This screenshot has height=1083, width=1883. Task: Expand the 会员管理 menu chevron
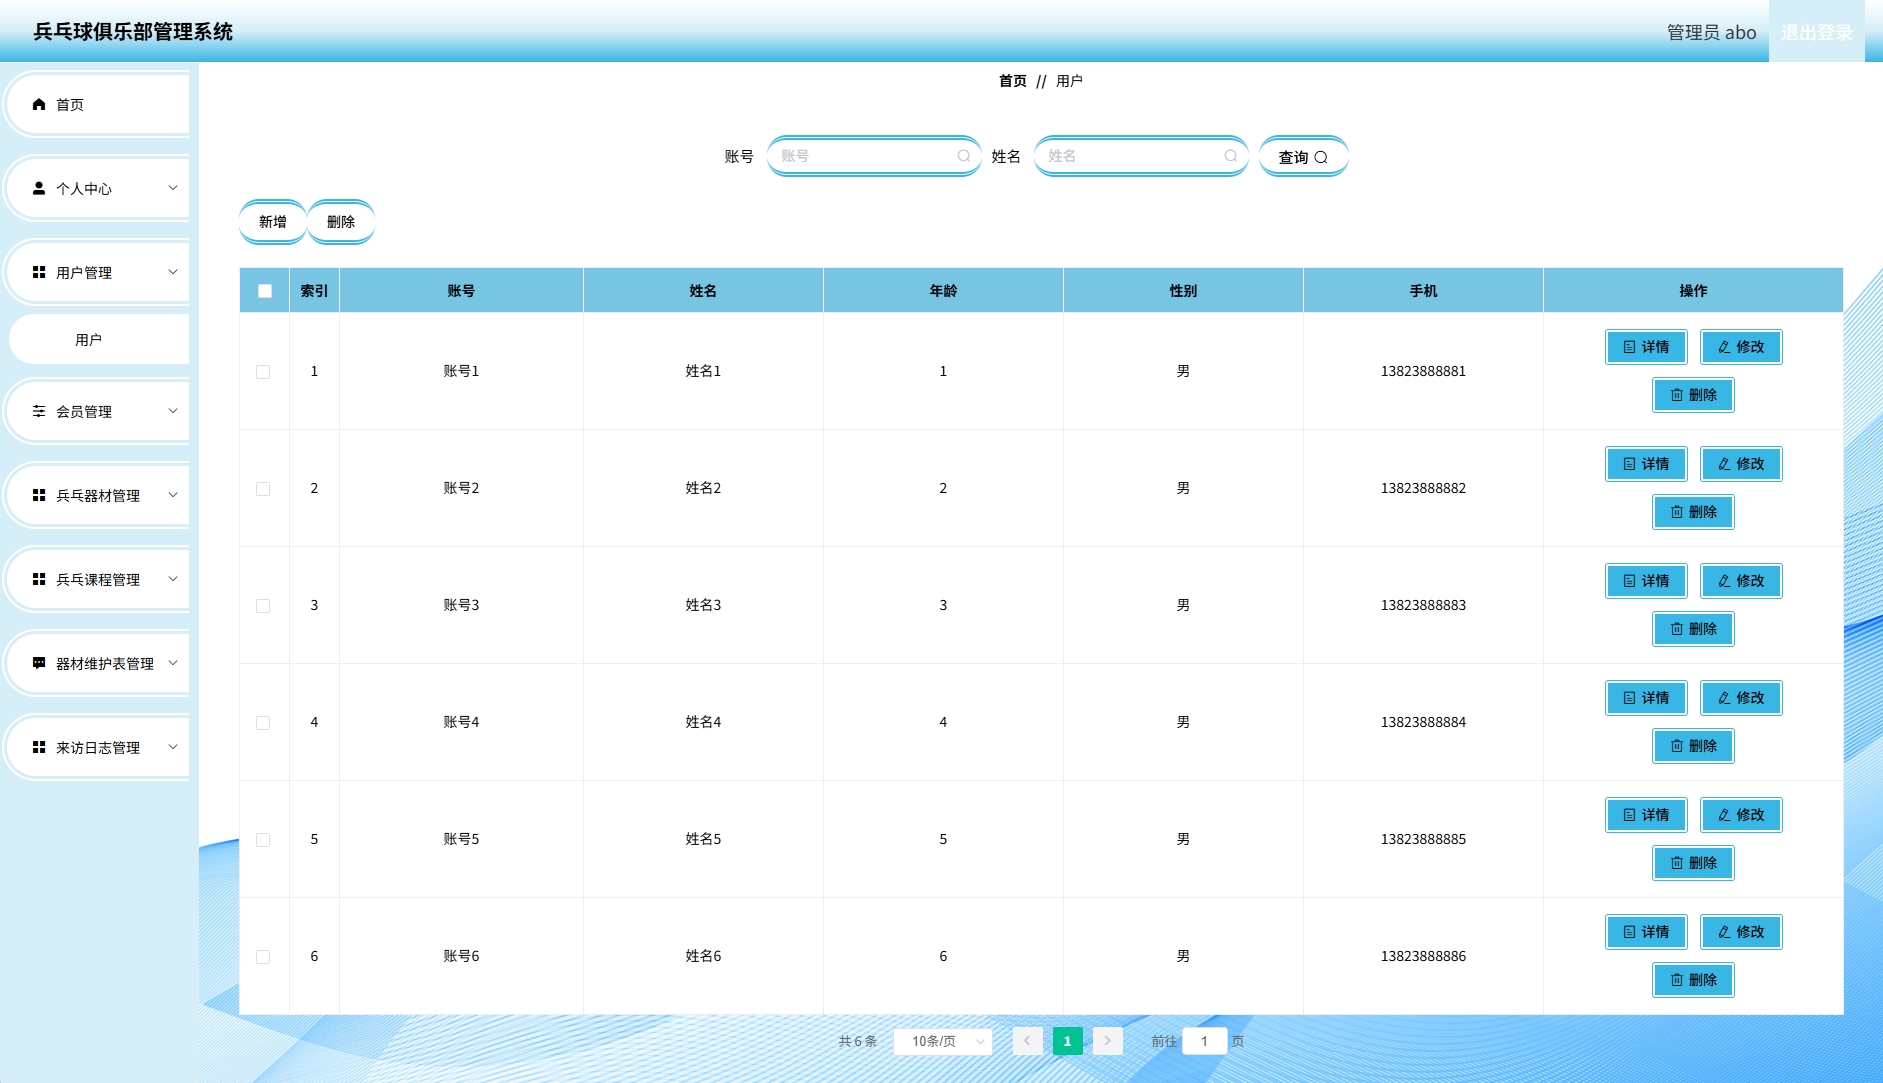pyautogui.click(x=173, y=411)
